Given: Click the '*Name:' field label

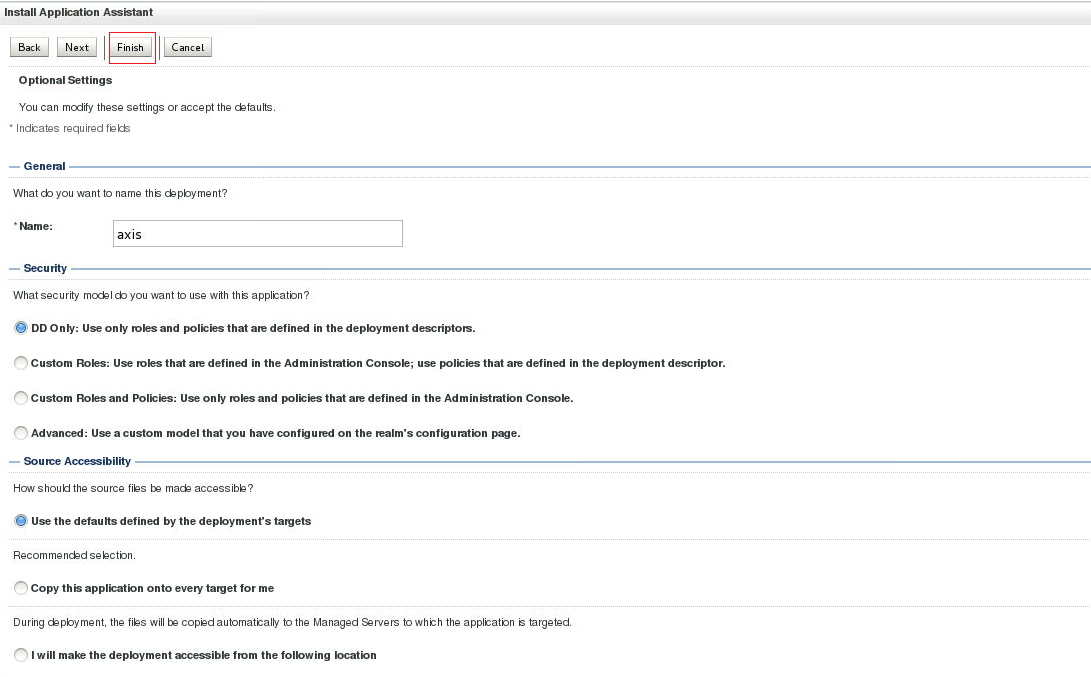Looking at the screenshot, I should 33,226.
